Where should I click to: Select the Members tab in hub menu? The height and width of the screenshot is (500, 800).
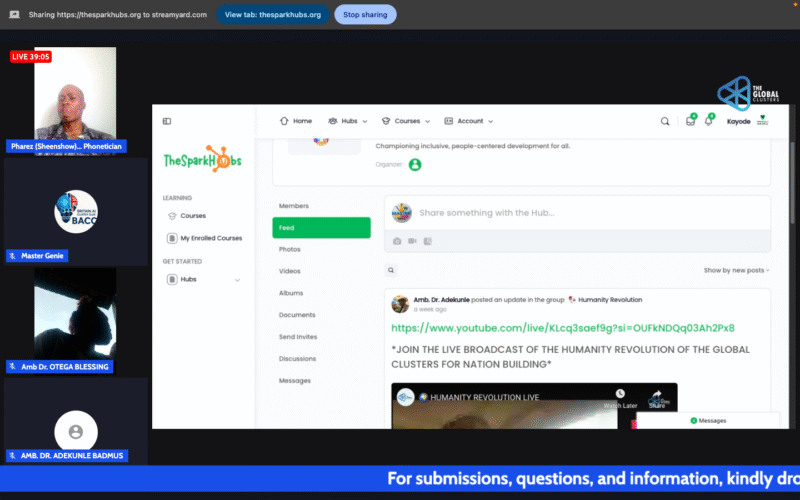click(x=294, y=206)
